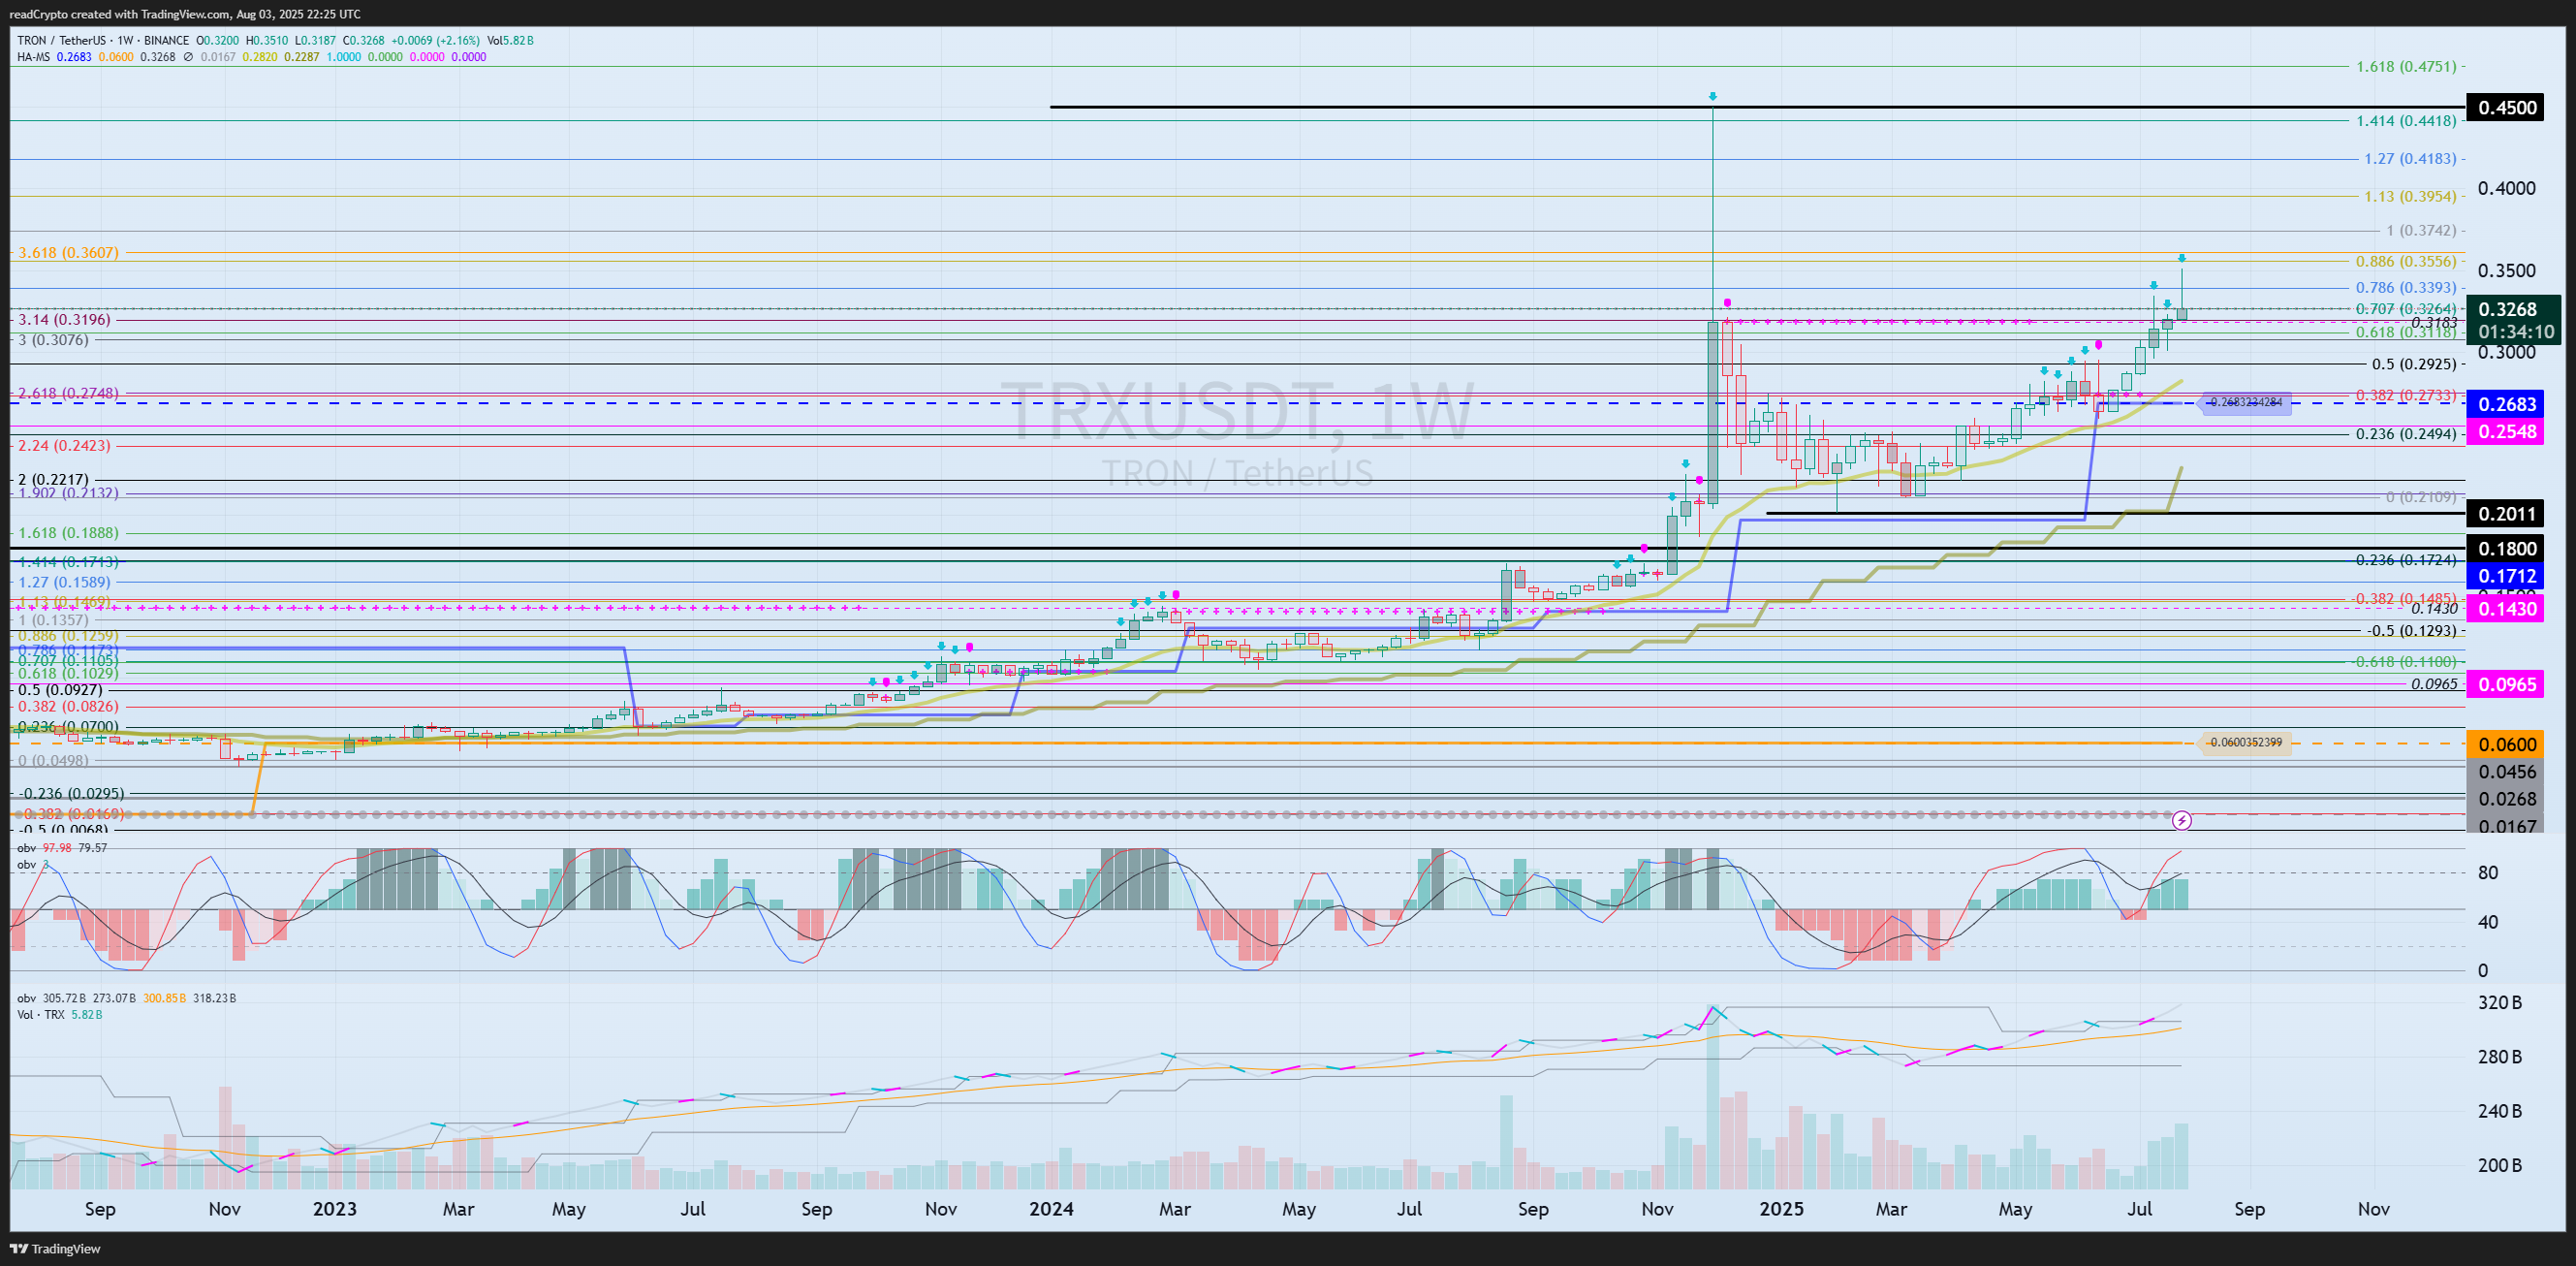This screenshot has height=1266, width=2576.
Task: Click the 0.382 (0.0826) left Fibonacci label
Action: (69, 707)
